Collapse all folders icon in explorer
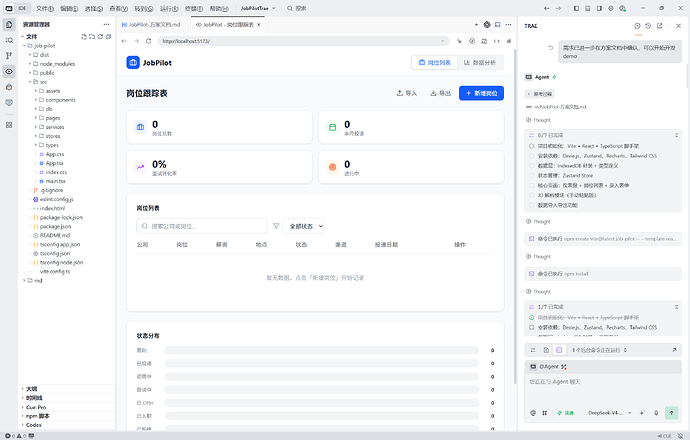Screen dimensions: 690x440 pos(109,37)
